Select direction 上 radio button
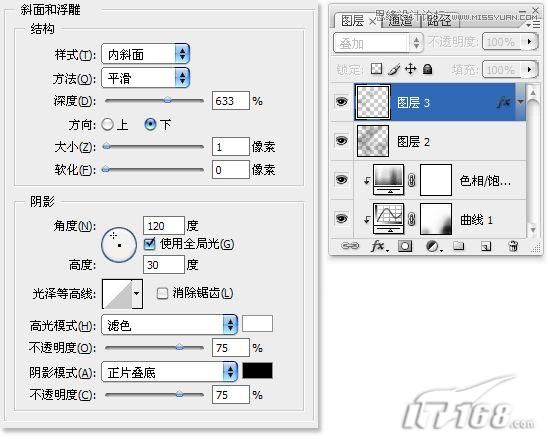 coord(107,124)
